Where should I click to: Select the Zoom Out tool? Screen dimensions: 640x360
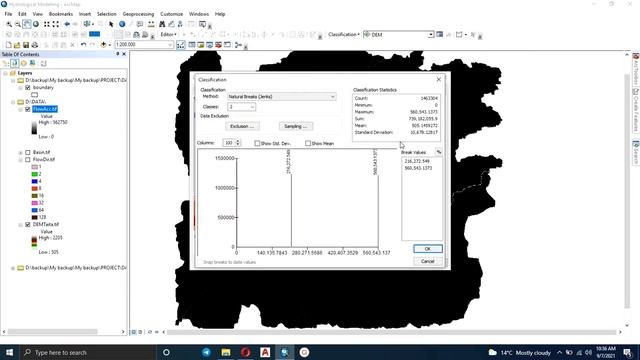pyautogui.click(x=18, y=24)
